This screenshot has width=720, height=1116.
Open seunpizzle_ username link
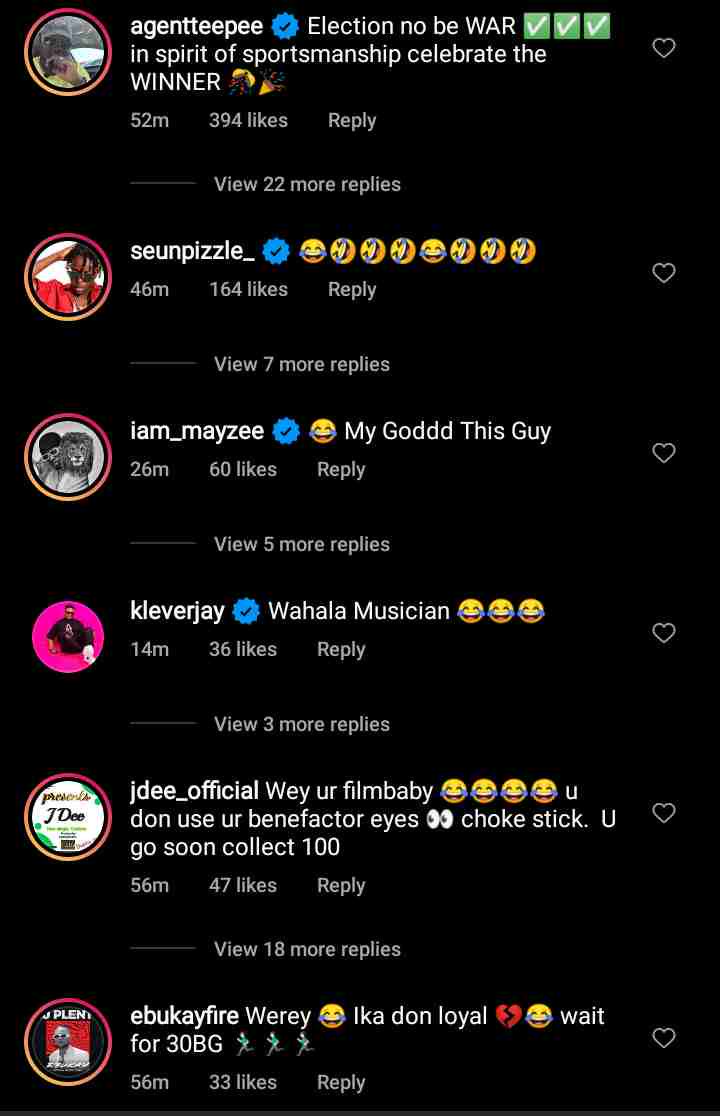[x=192, y=251]
